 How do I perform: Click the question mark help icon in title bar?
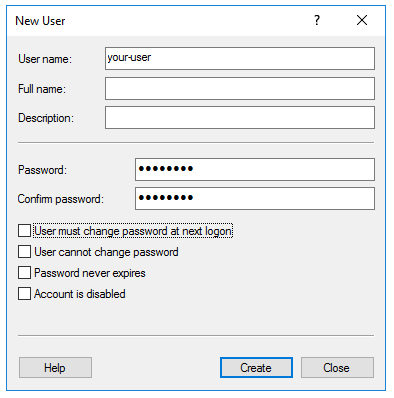[x=317, y=20]
